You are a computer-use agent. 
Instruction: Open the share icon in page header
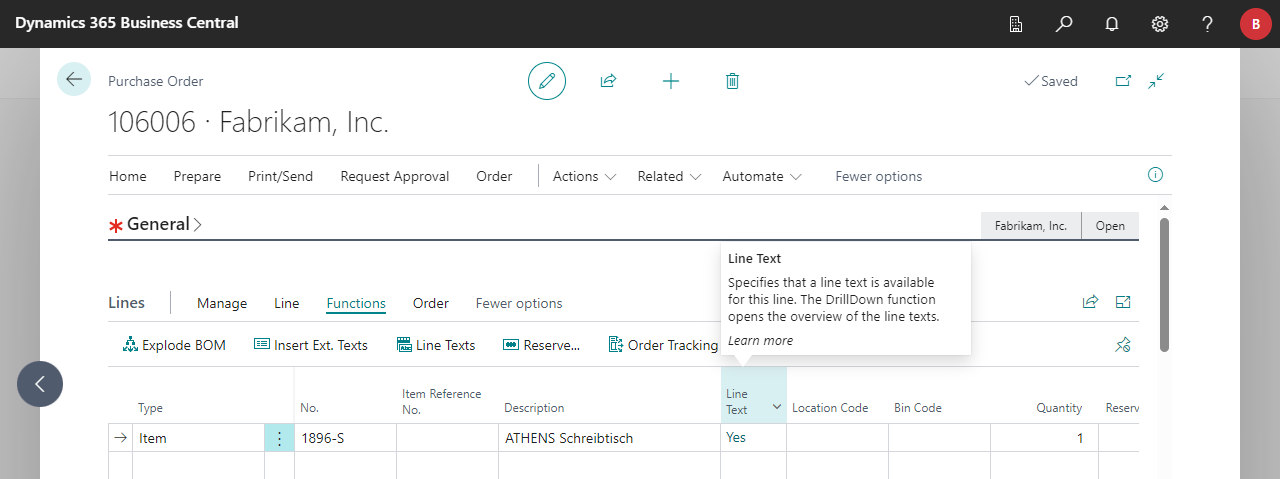608,81
